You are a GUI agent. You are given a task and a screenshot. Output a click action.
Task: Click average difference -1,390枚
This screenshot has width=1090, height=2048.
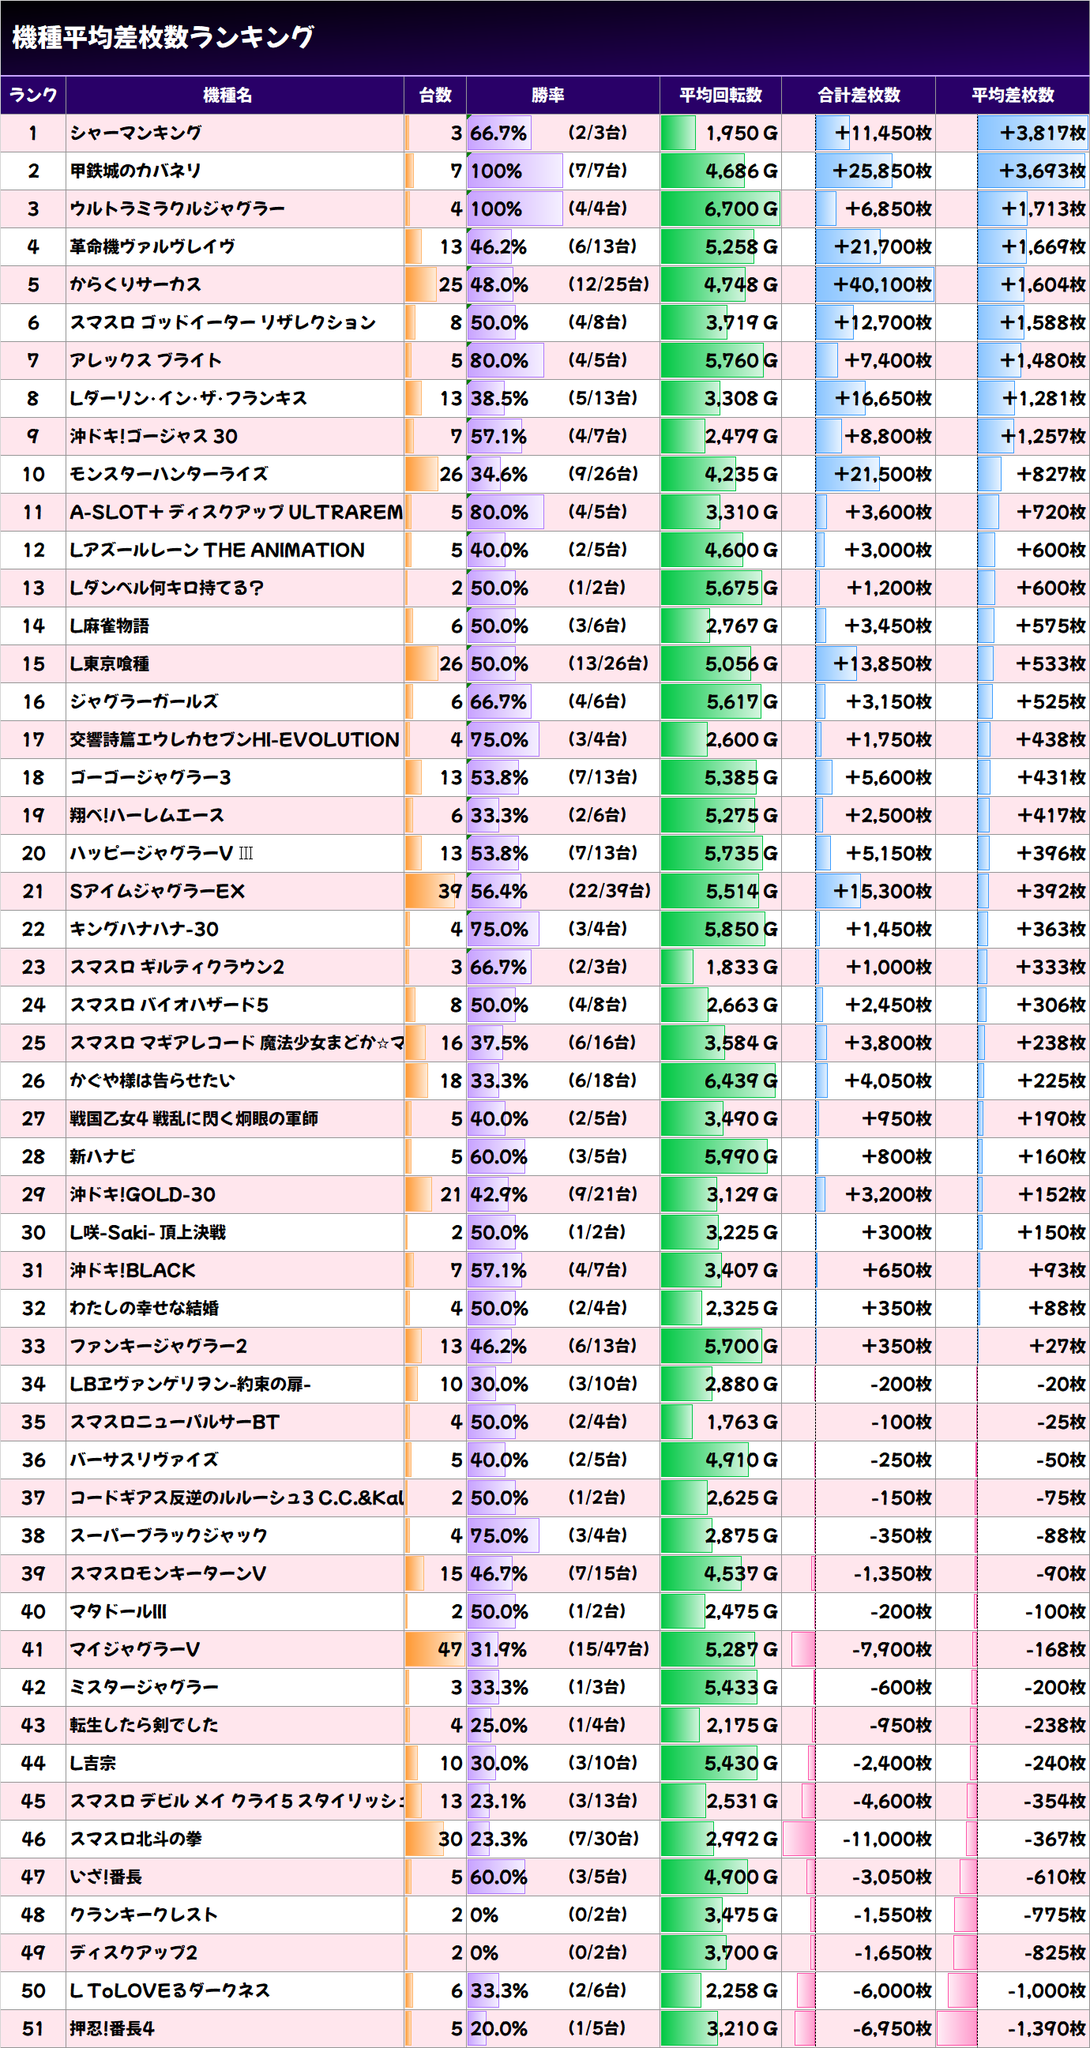[1046, 2029]
